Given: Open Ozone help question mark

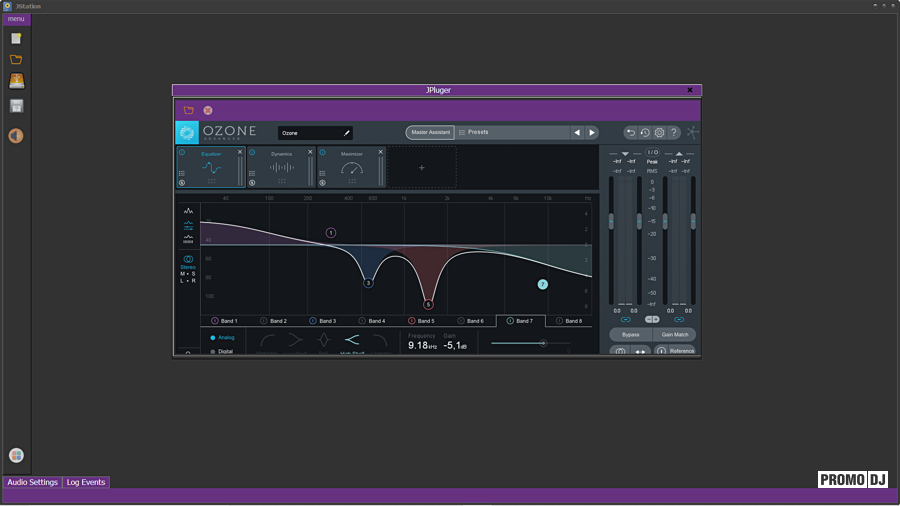Looking at the screenshot, I should click(x=674, y=133).
